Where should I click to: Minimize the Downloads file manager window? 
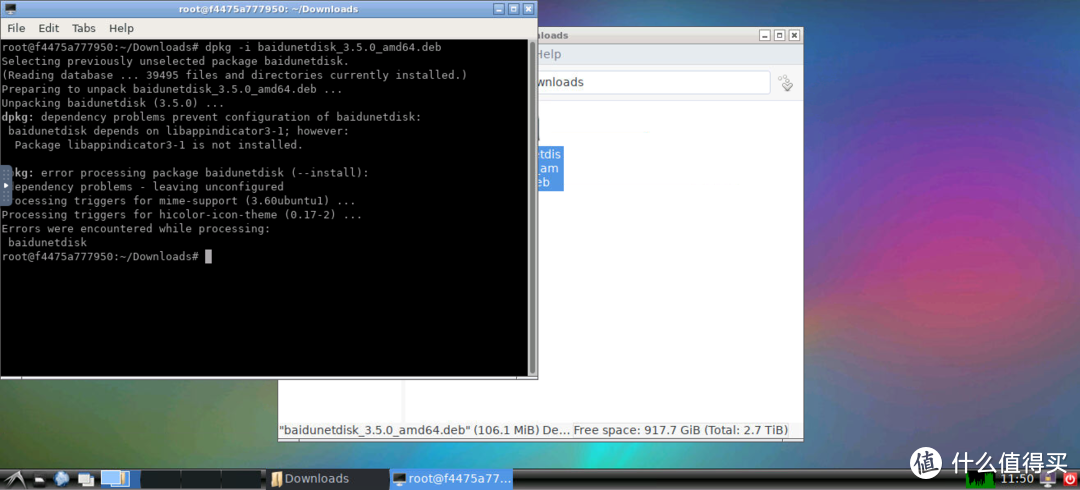point(764,35)
